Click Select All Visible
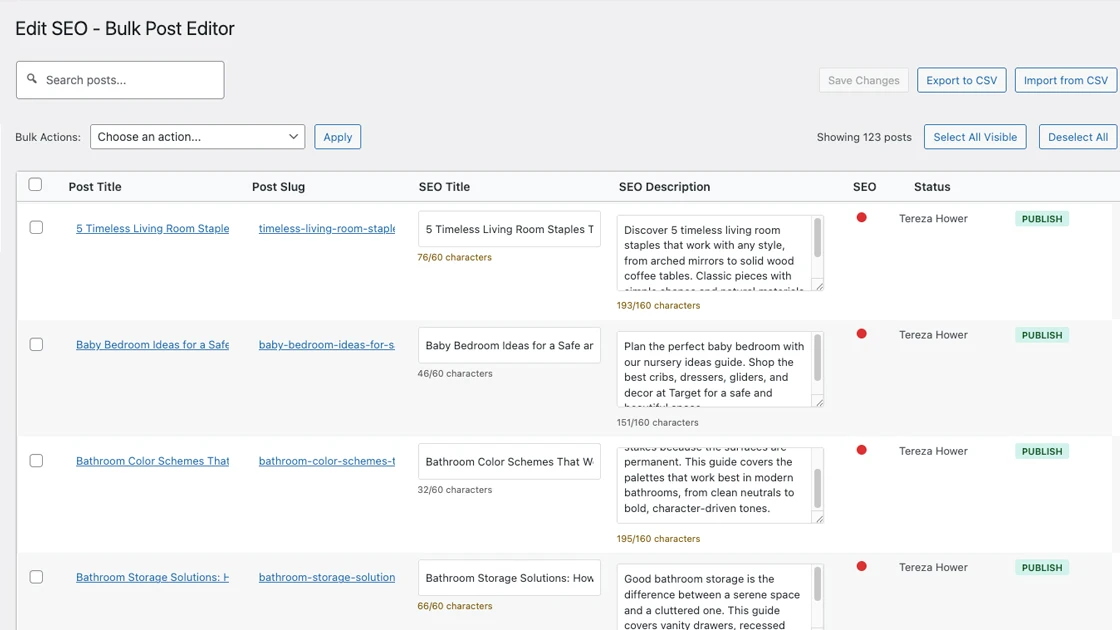 pyautogui.click(x=974, y=136)
